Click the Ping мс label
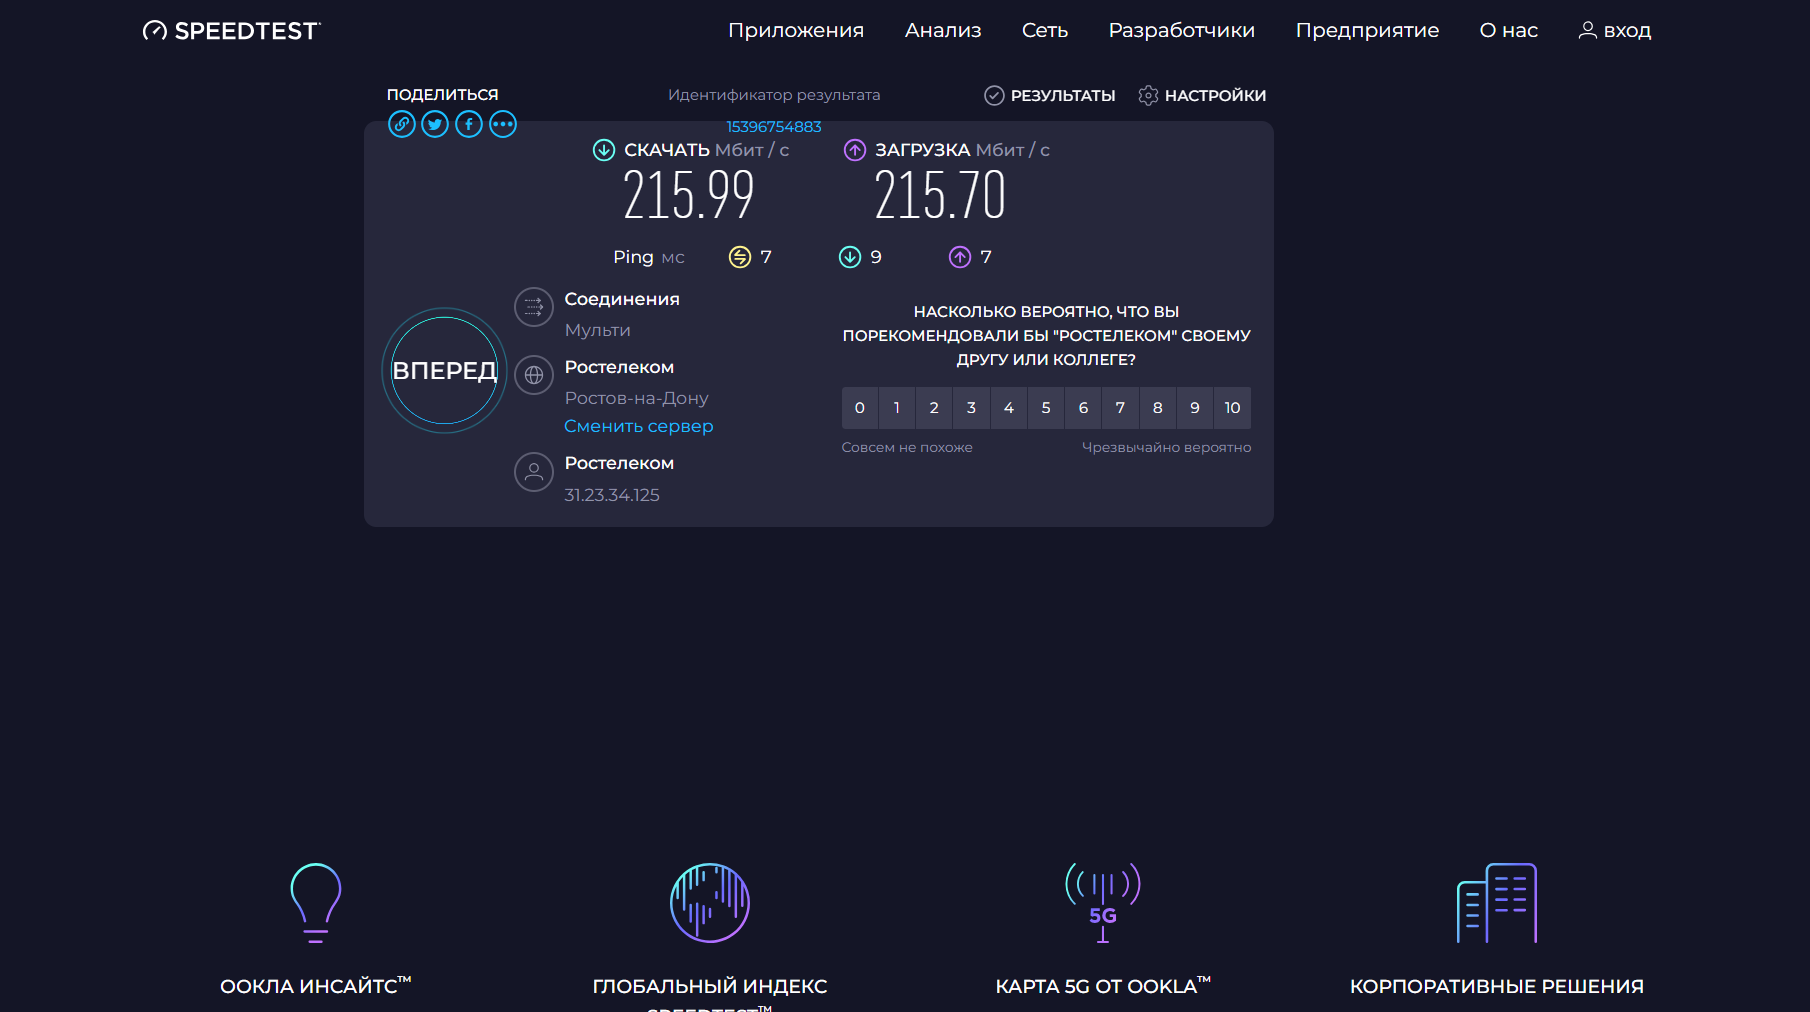Screen dimensions: 1810x1012 point(649,257)
